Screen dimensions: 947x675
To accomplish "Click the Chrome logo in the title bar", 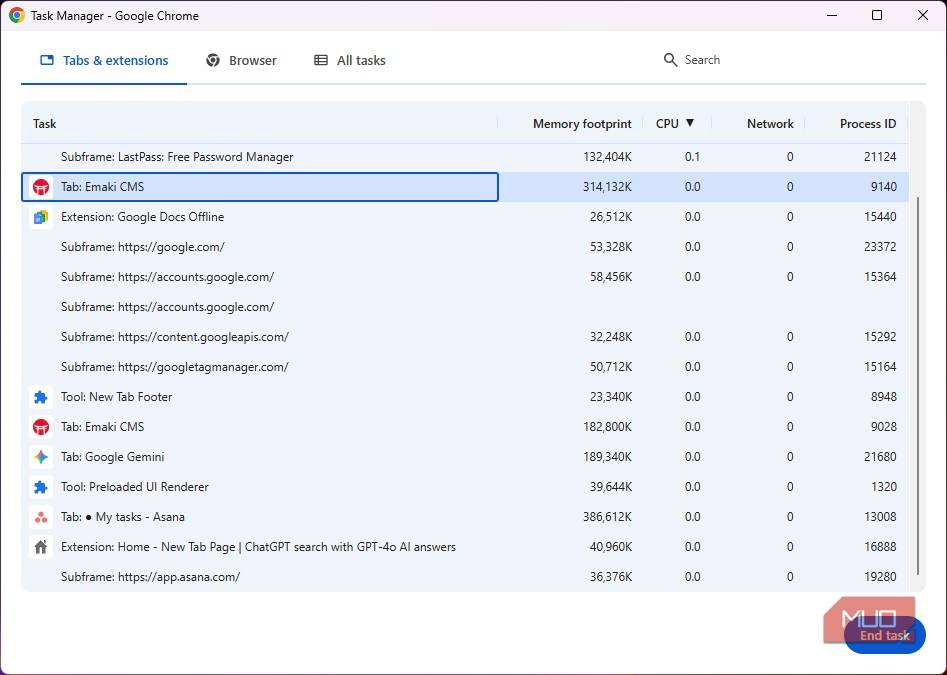I will click(16, 15).
